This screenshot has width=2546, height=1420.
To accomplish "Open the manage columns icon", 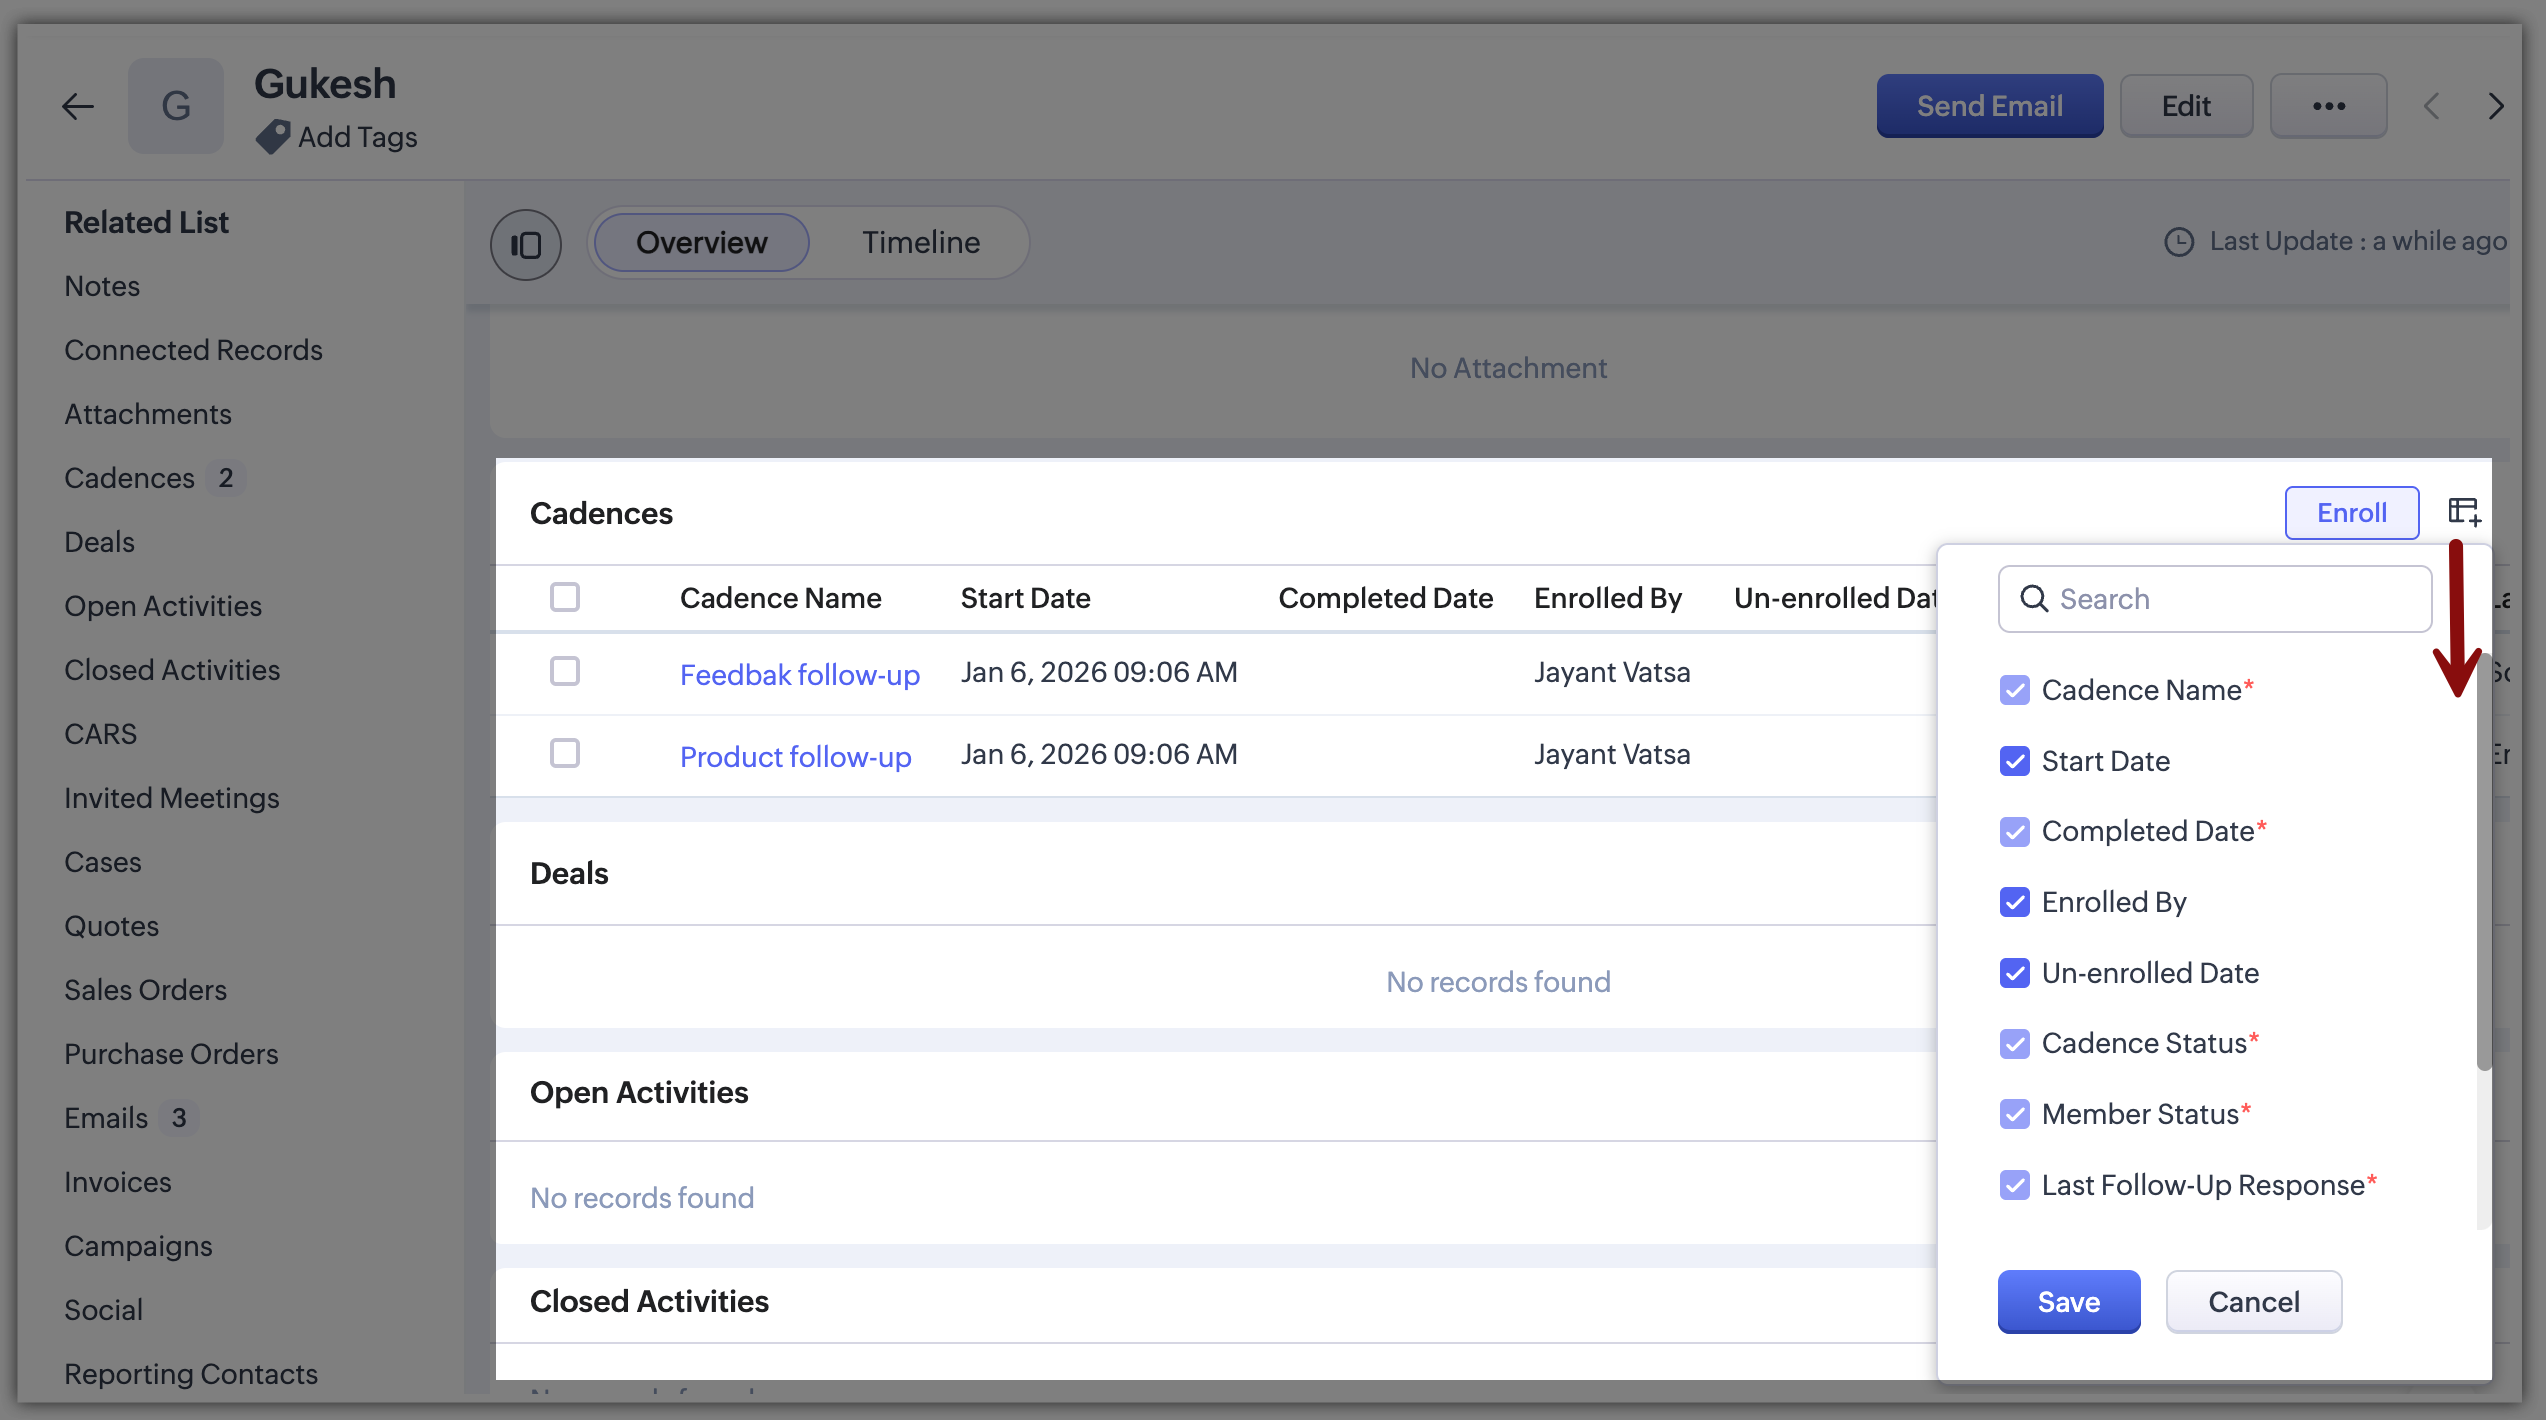I will click(x=2463, y=512).
